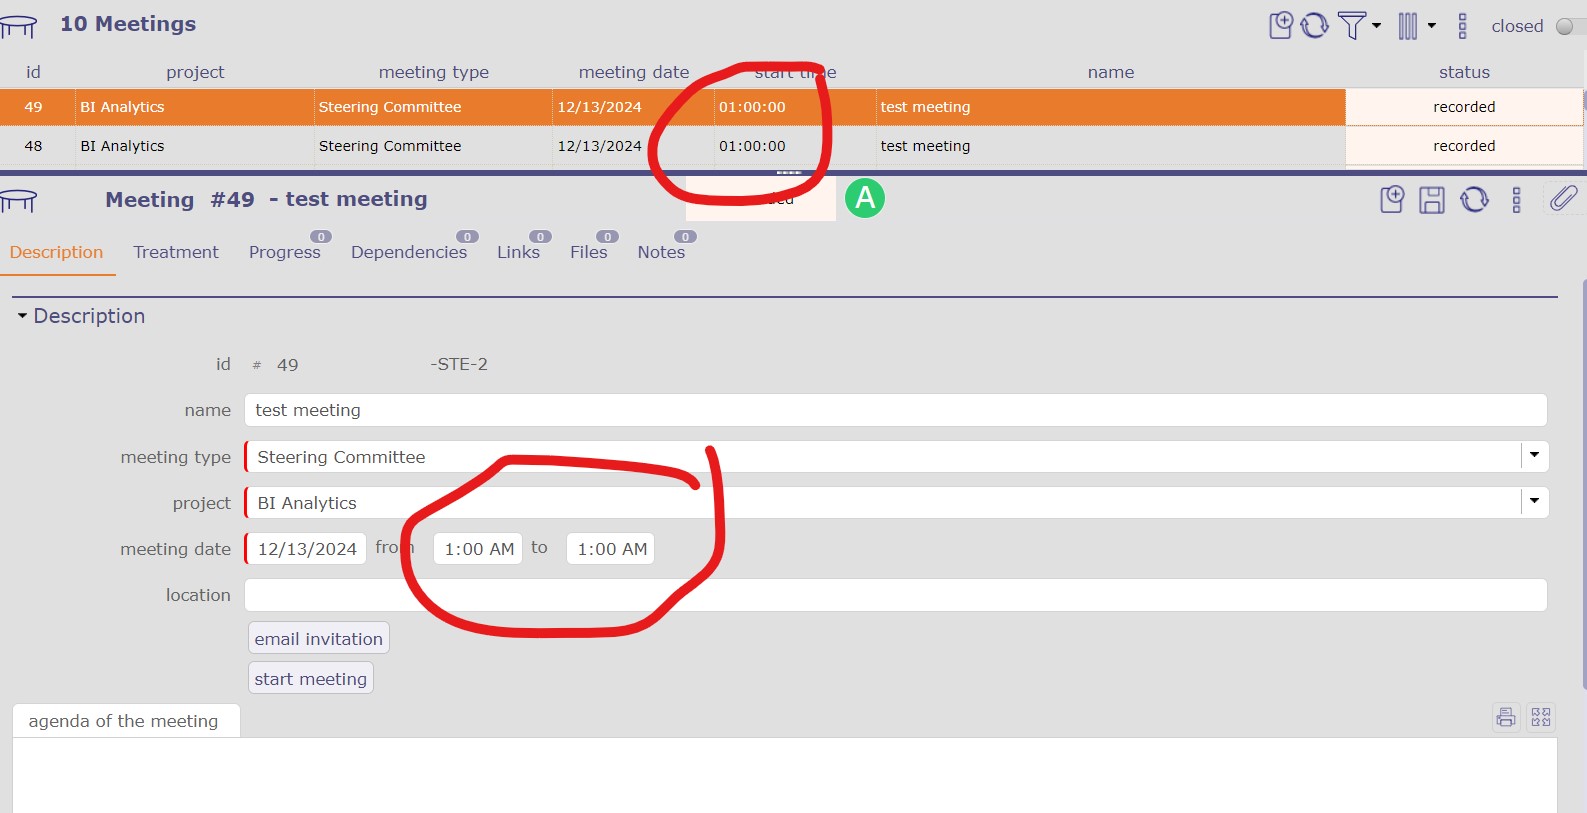Click the new meeting icon in list toolbar

pyautogui.click(x=1281, y=25)
